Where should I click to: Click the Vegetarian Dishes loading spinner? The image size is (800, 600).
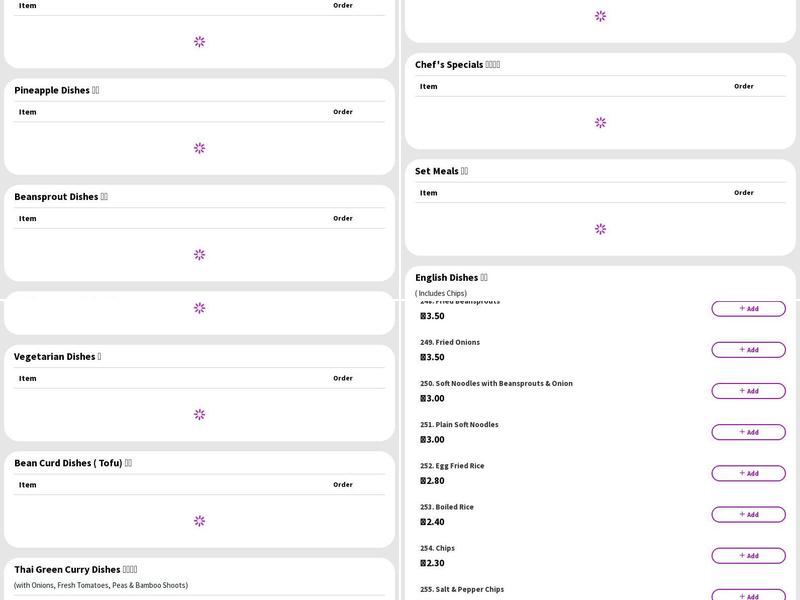pyautogui.click(x=199, y=414)
